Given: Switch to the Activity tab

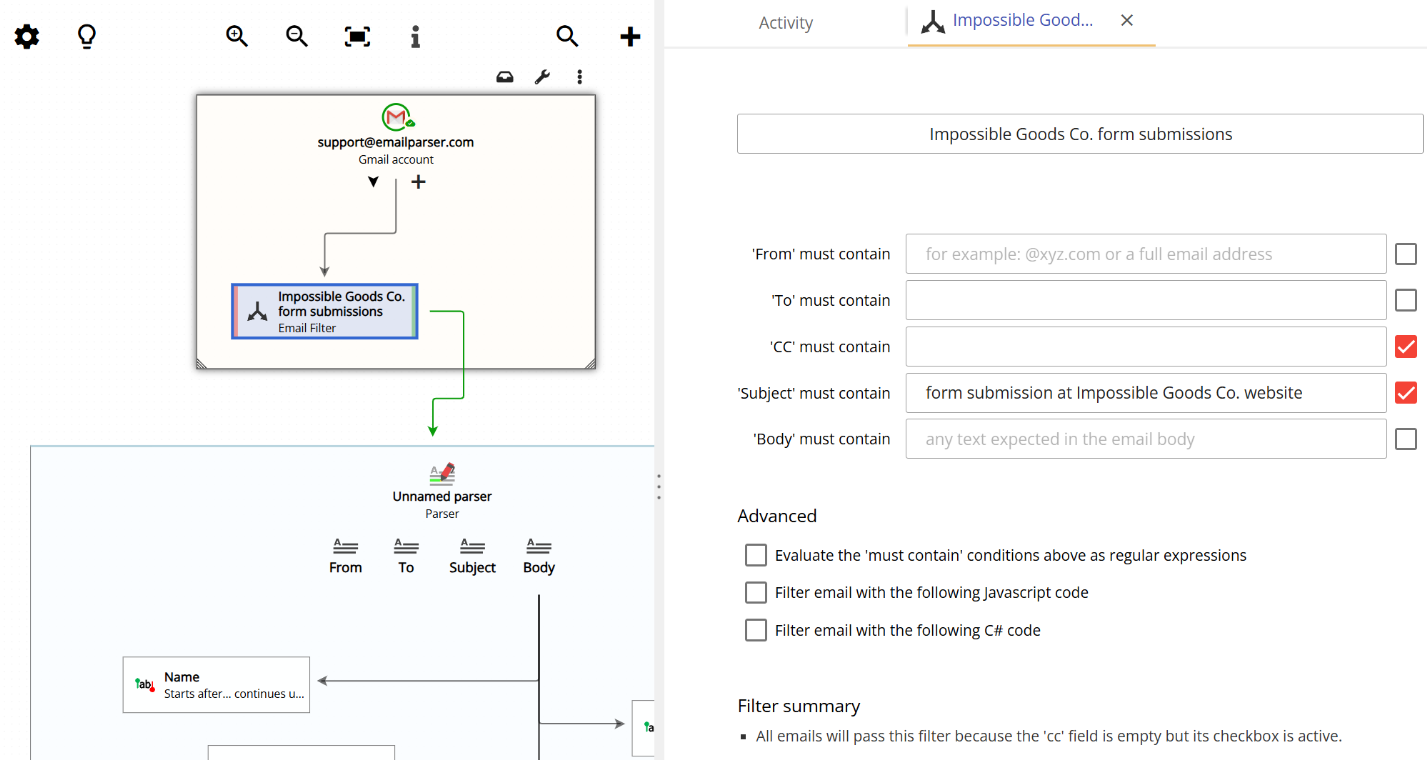Looking at the screenshot, I should 785,22.
